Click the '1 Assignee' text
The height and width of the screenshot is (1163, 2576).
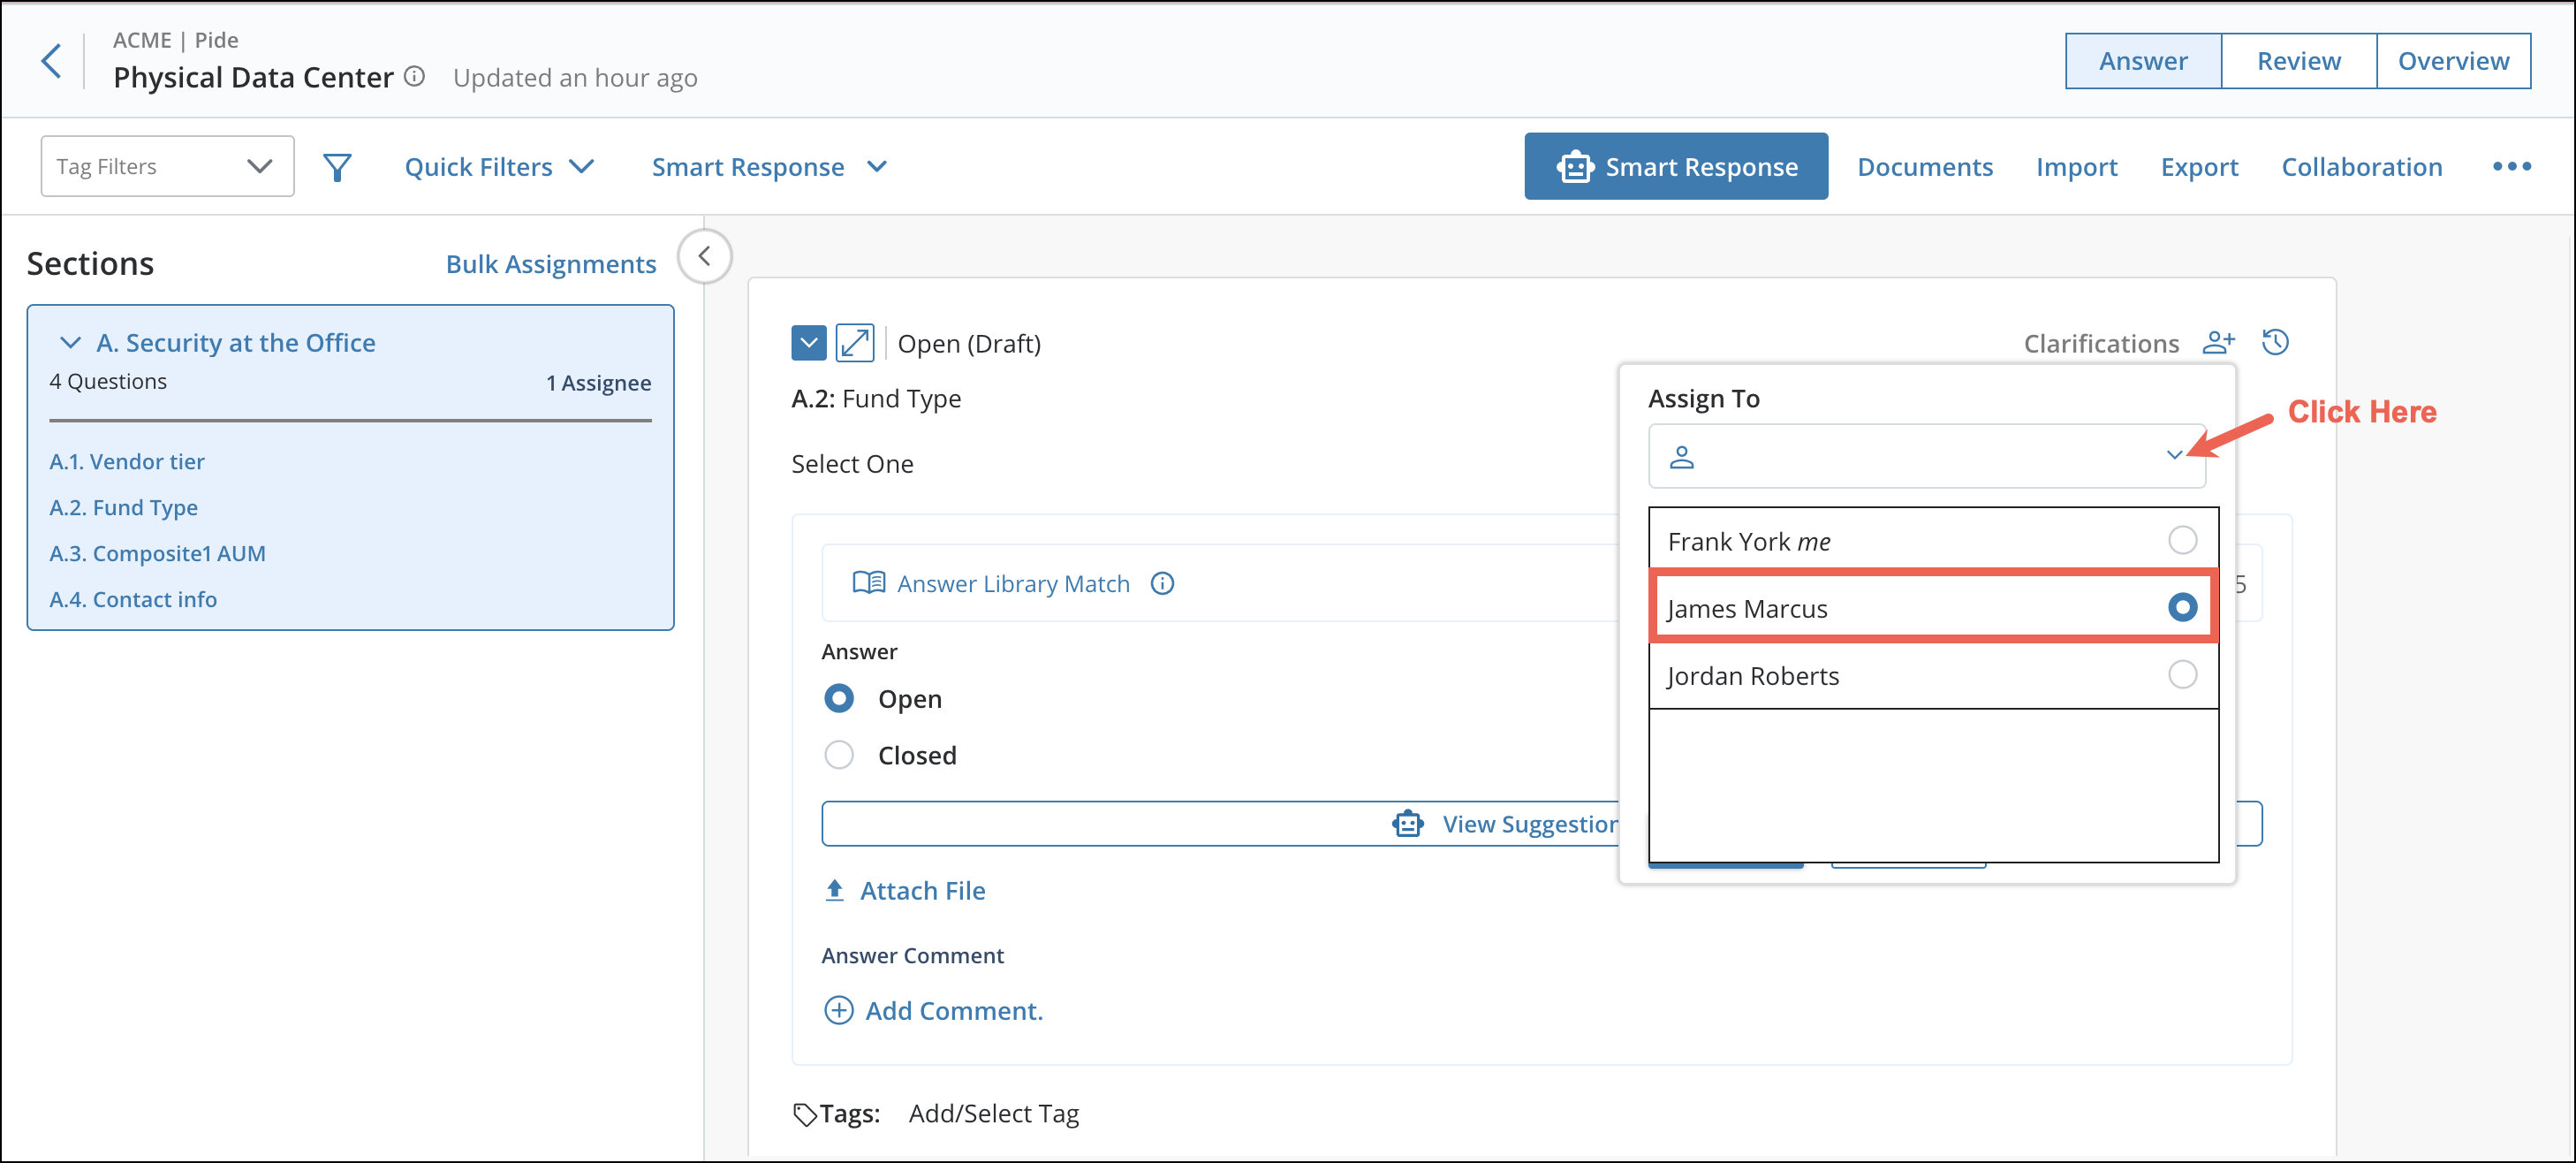(x=598, y=383)
